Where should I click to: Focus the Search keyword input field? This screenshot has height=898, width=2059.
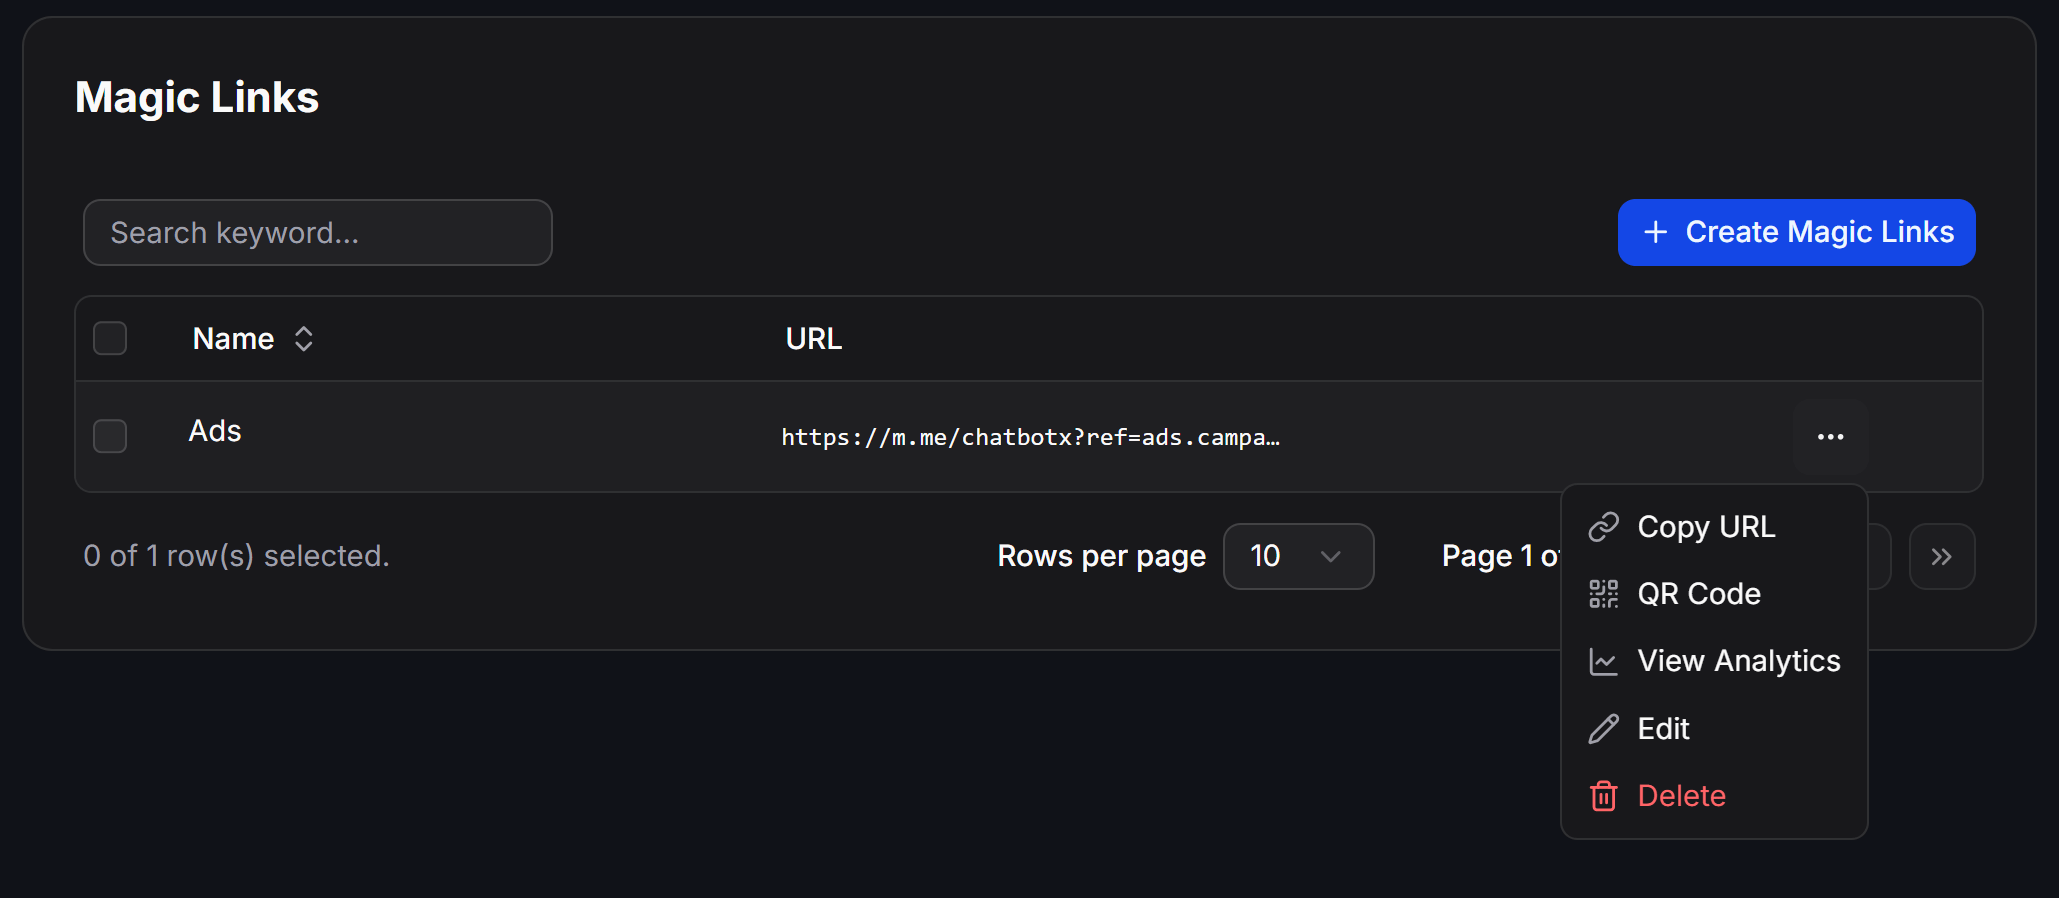tap(318, 233)
